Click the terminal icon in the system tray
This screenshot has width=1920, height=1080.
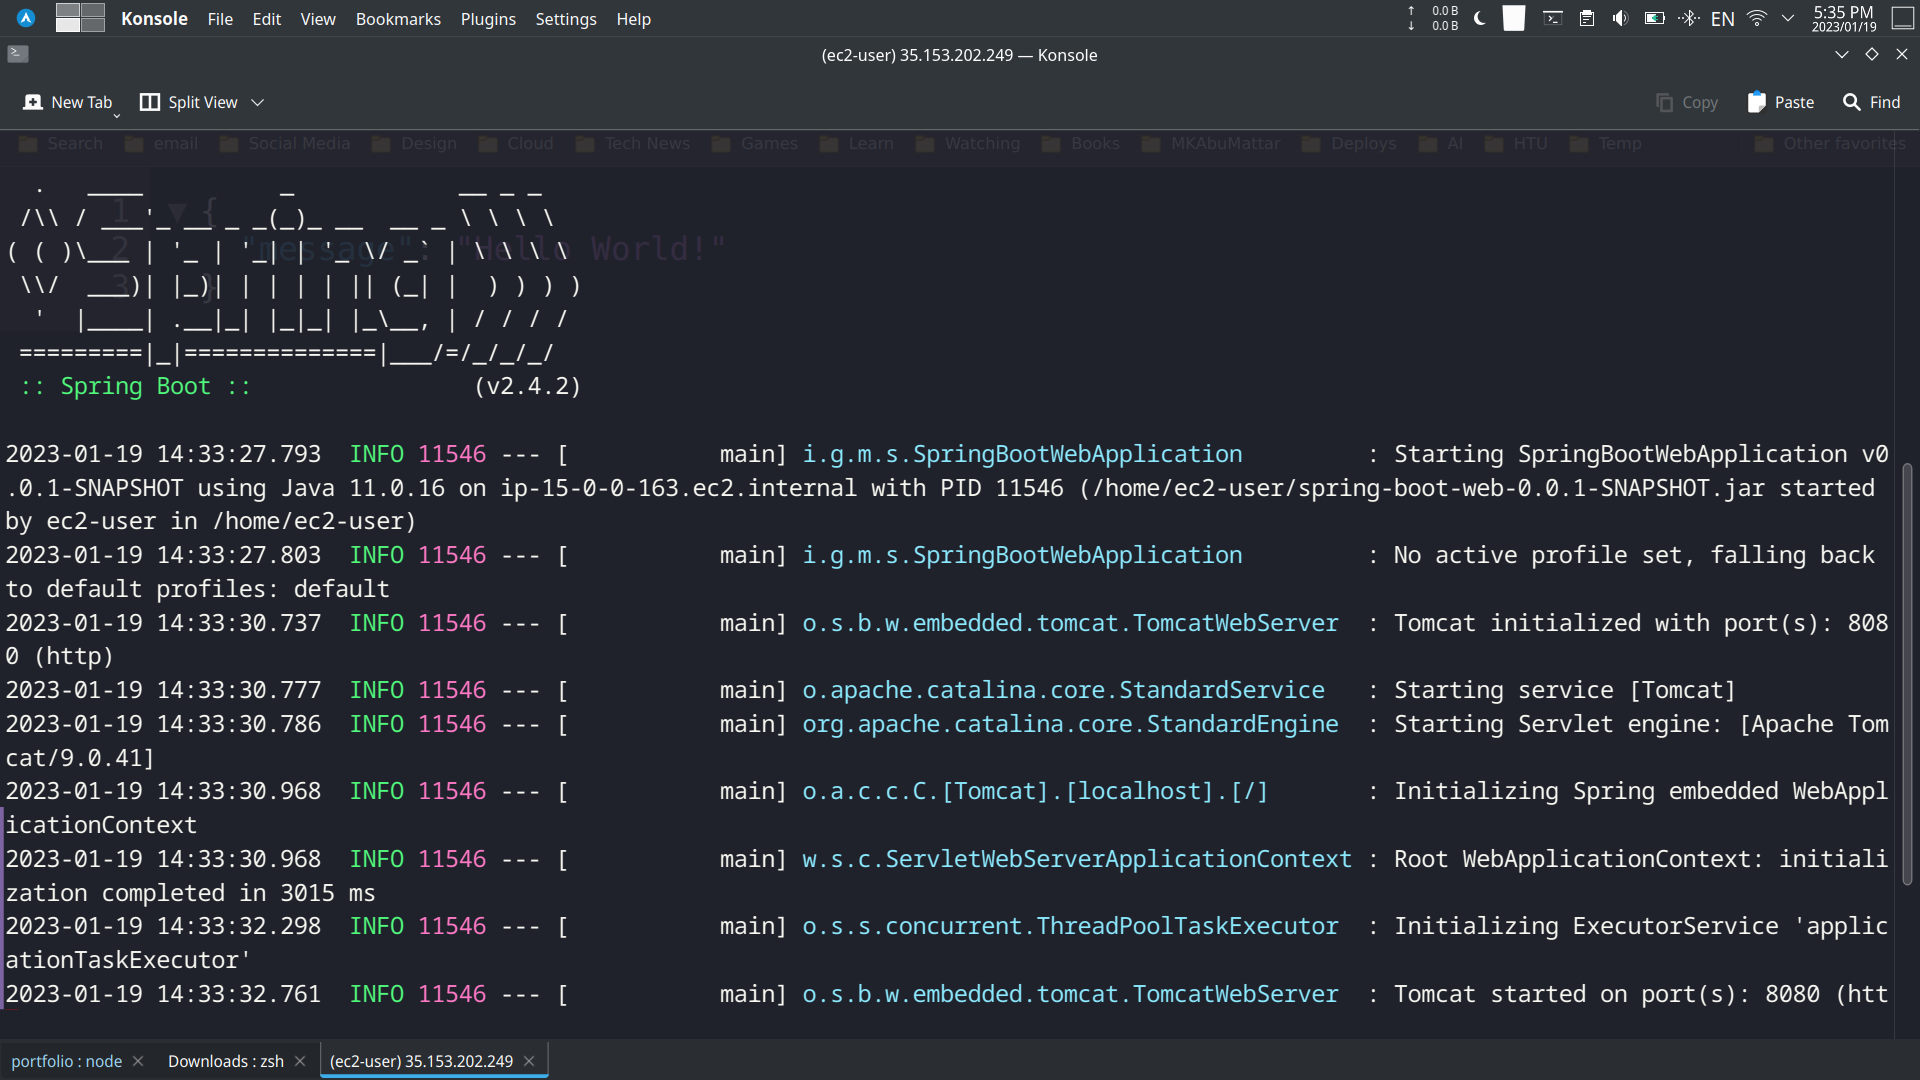pyautogui.click(x=1552, y=18)
